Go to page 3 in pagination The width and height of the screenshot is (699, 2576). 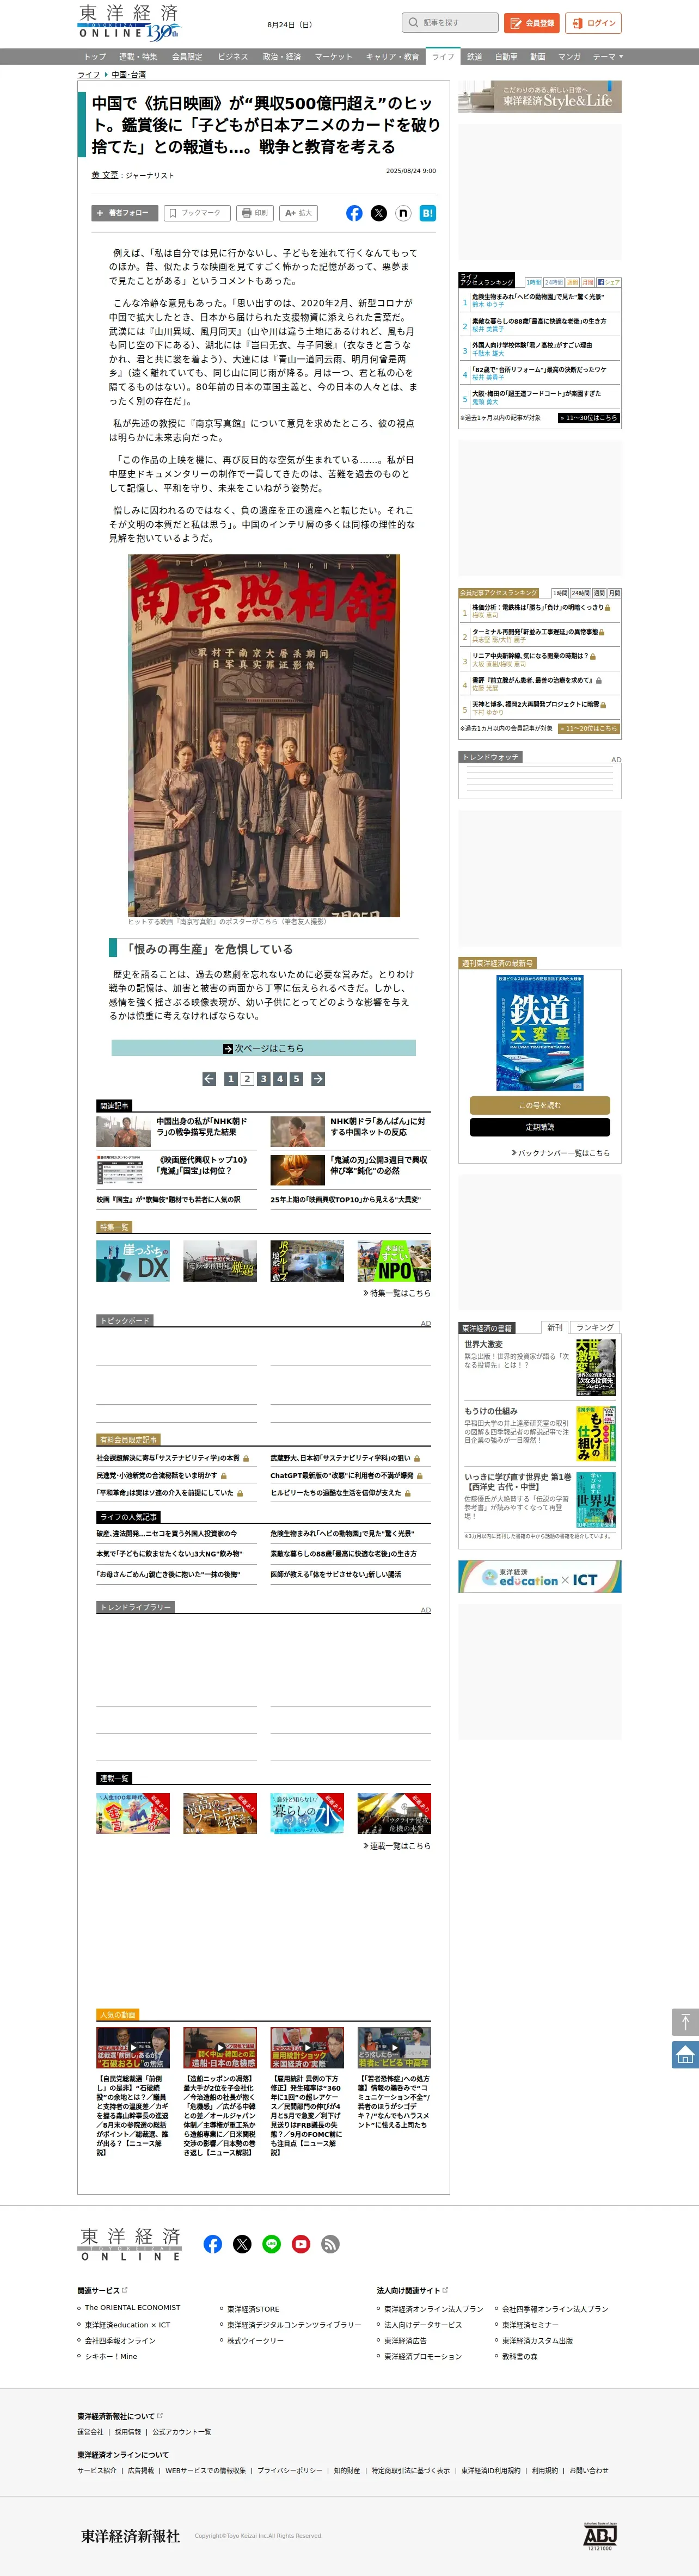coord(264,1079)
